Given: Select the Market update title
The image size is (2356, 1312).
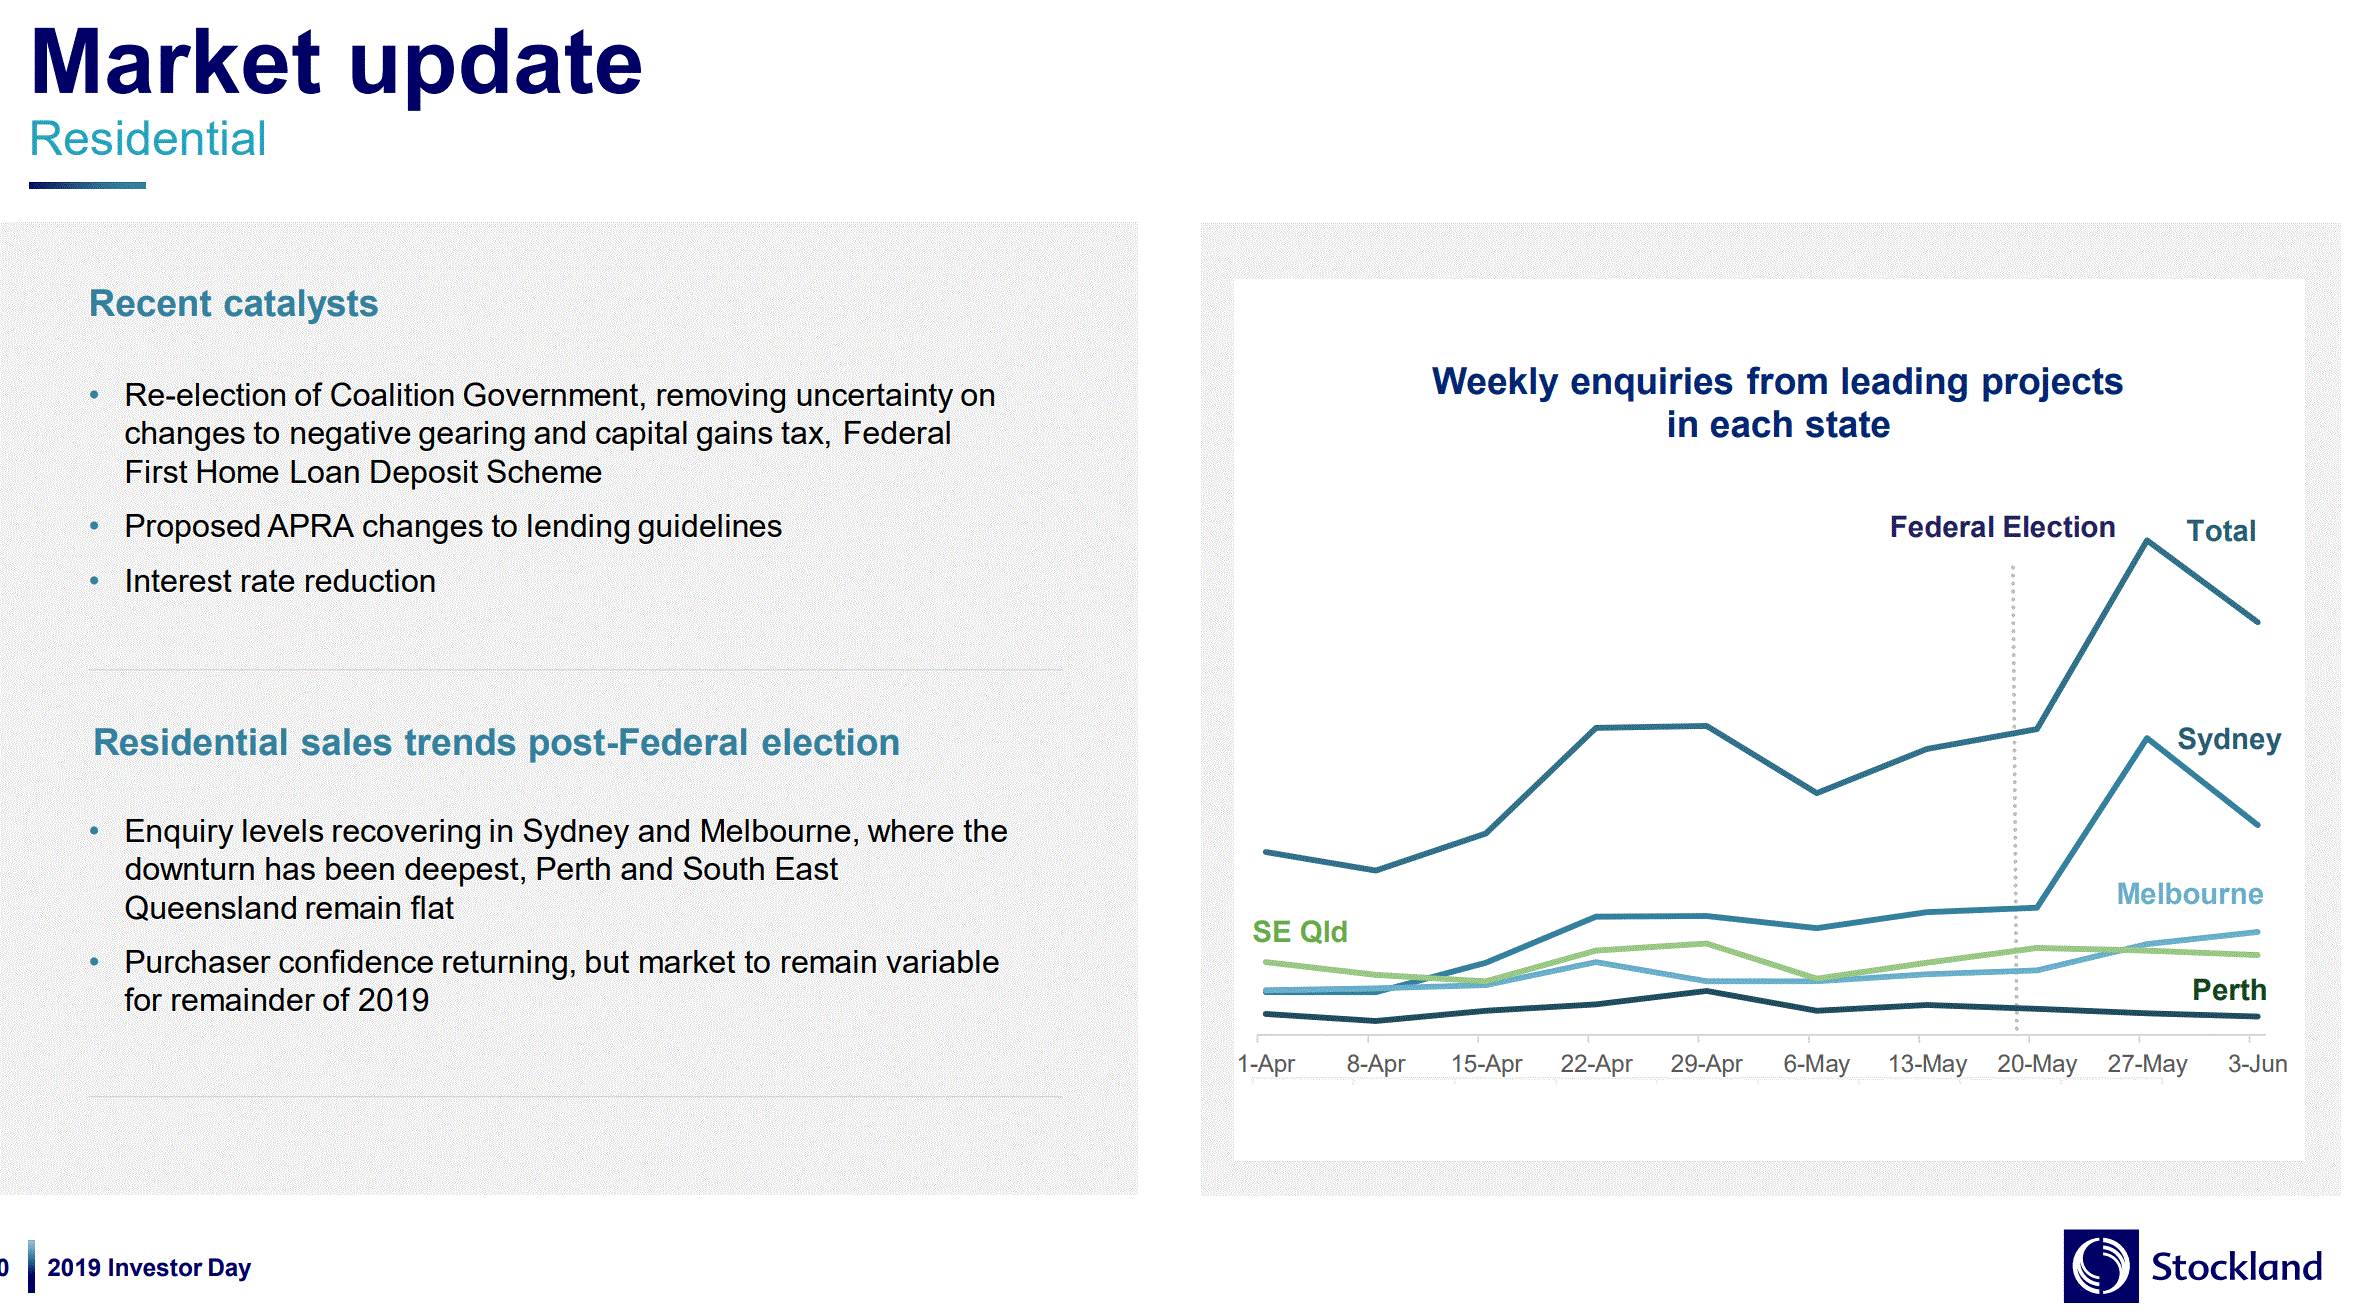Looking at the screenshot, I should tap(336, 64).
